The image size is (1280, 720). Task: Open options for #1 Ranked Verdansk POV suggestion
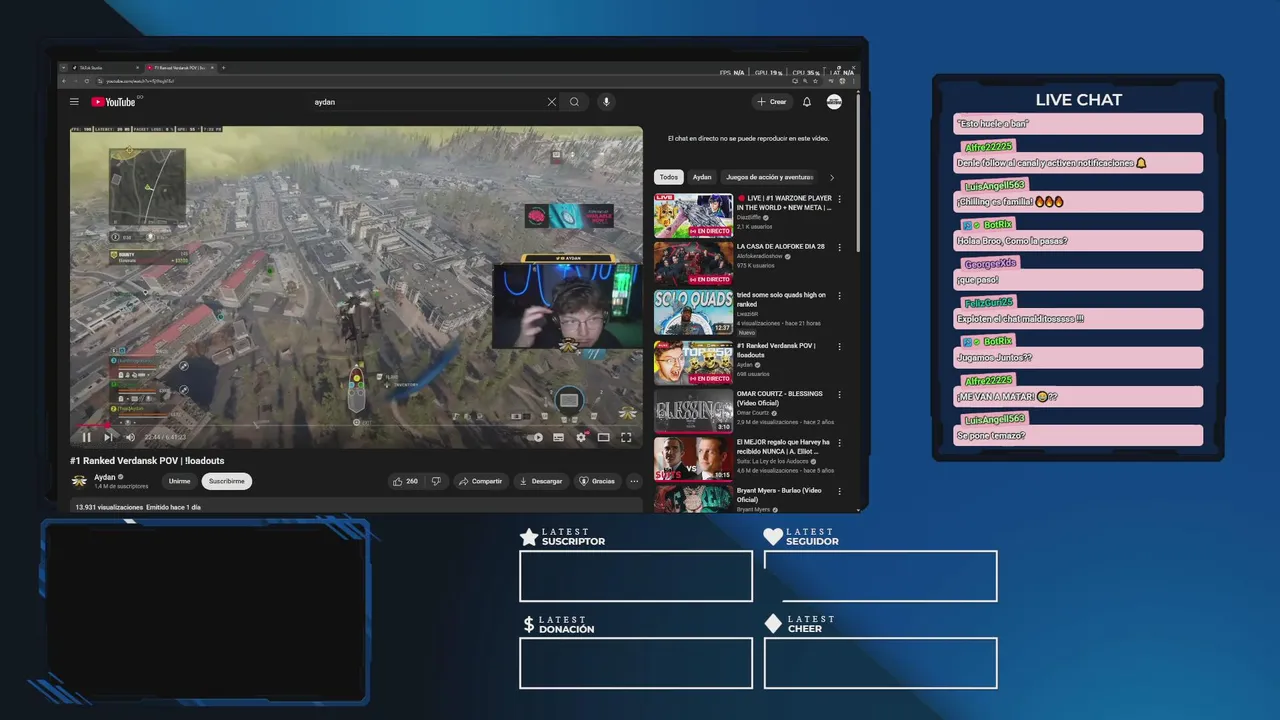point(839,345)
